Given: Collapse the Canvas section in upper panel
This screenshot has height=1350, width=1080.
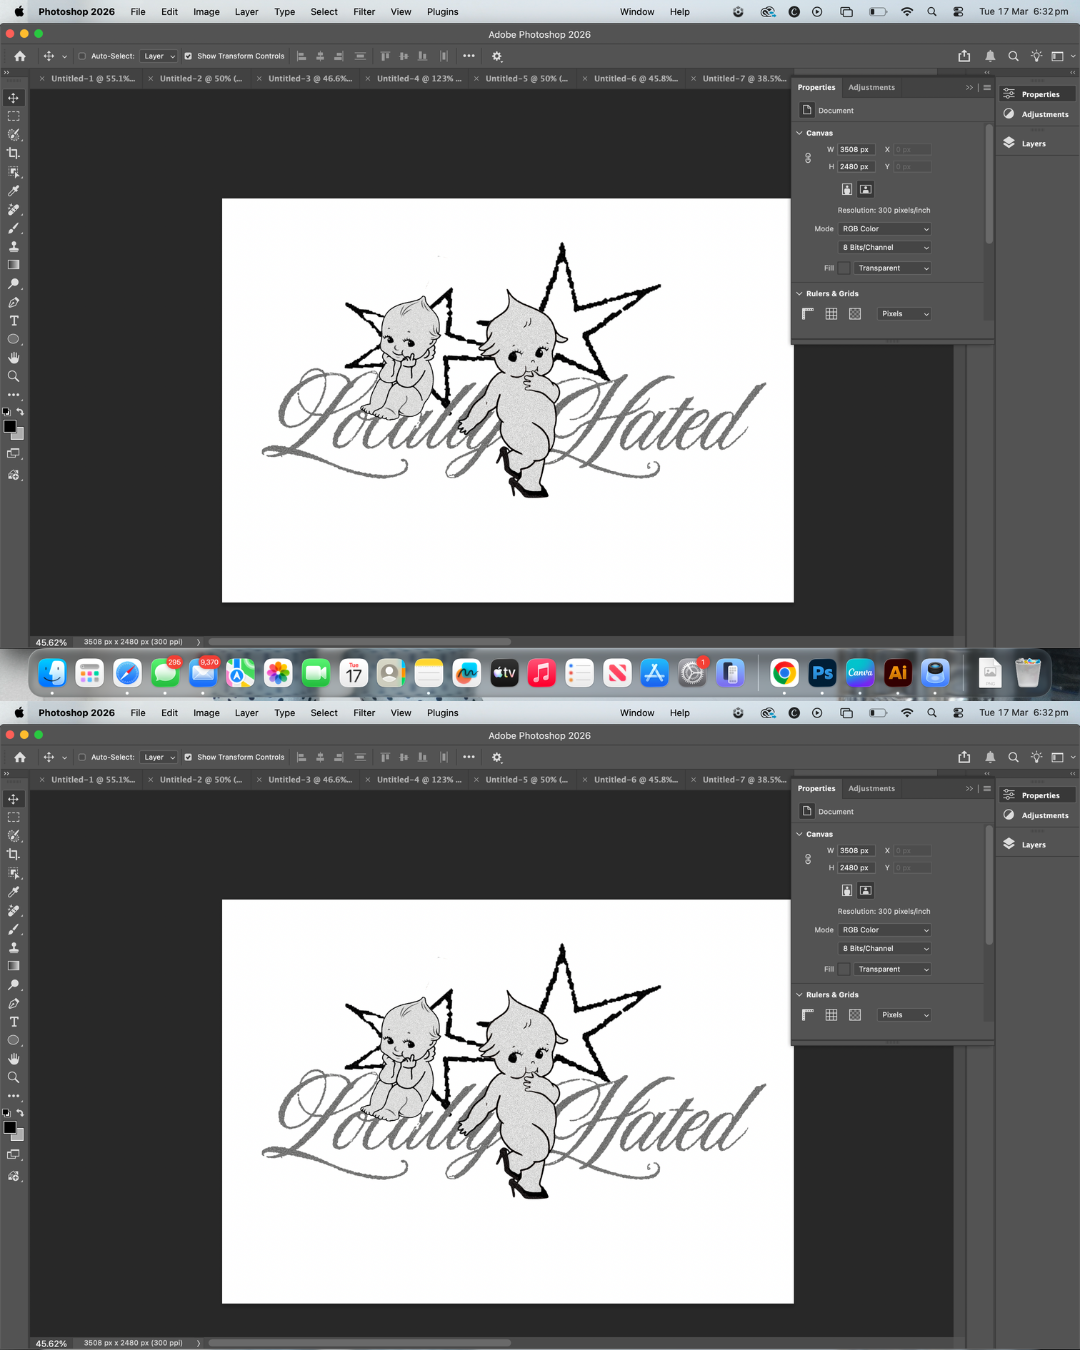Looking at the screenshot, I should pyautogui.click(x=800, y=133).
